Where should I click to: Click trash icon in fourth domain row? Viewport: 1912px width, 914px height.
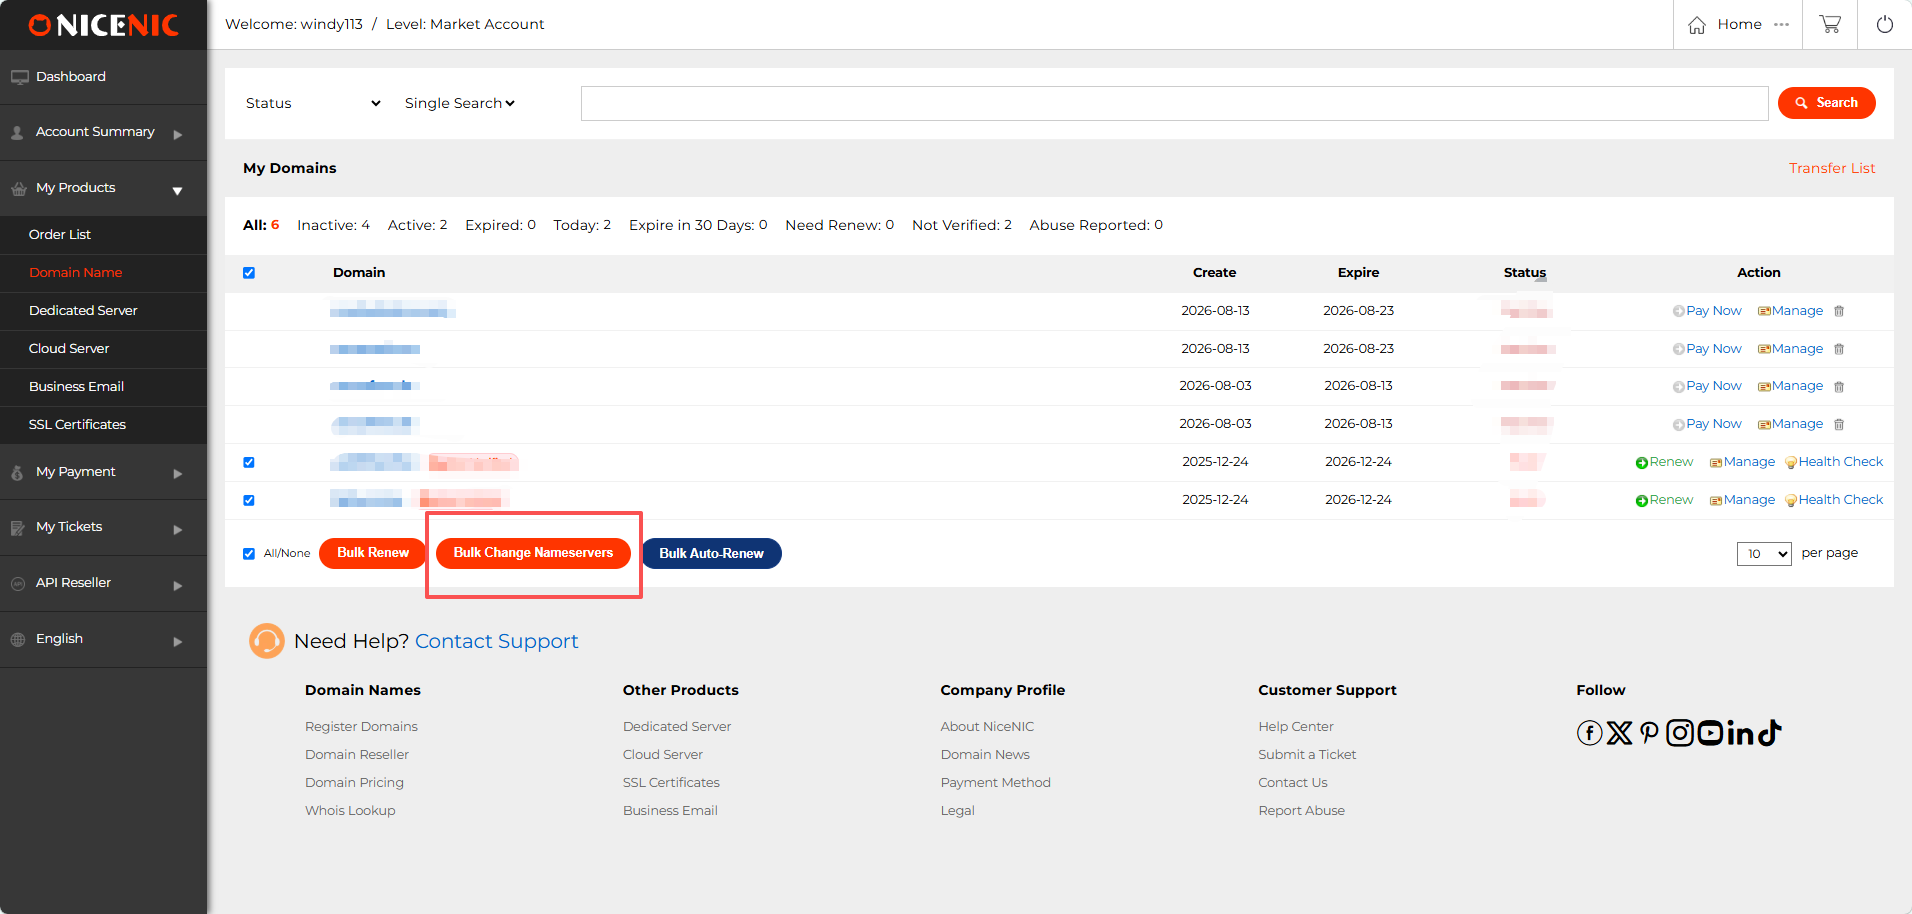[x=1839, y=424]
